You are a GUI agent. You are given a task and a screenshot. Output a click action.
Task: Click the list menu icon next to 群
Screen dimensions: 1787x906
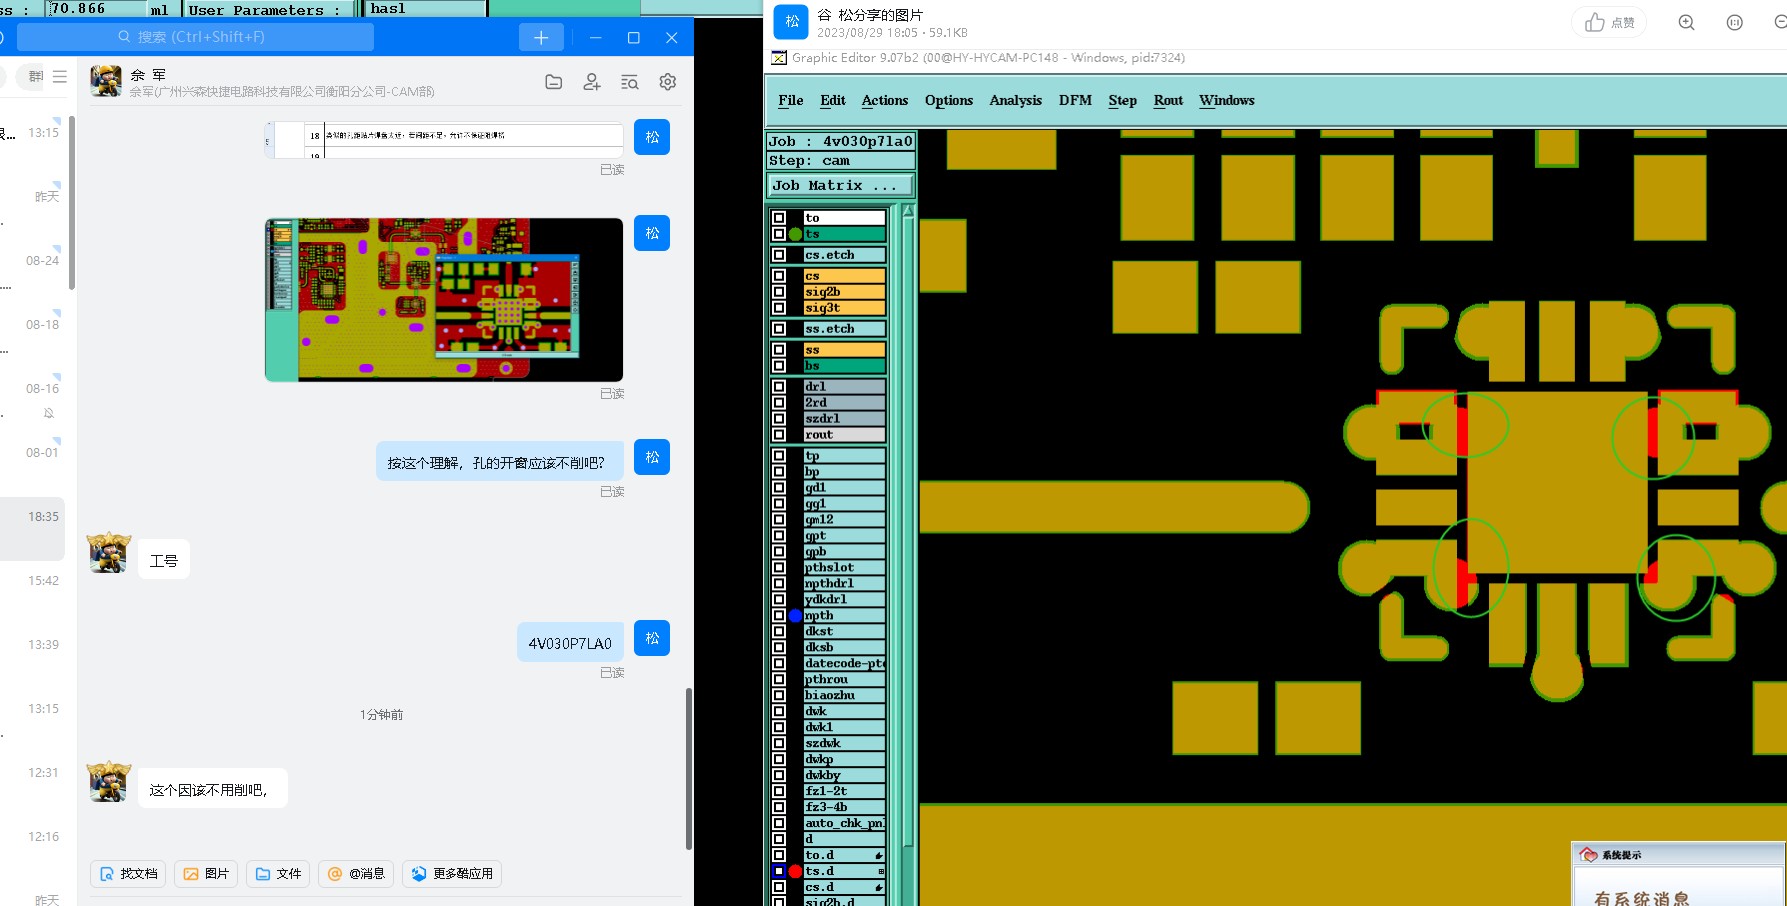[60, 76]
